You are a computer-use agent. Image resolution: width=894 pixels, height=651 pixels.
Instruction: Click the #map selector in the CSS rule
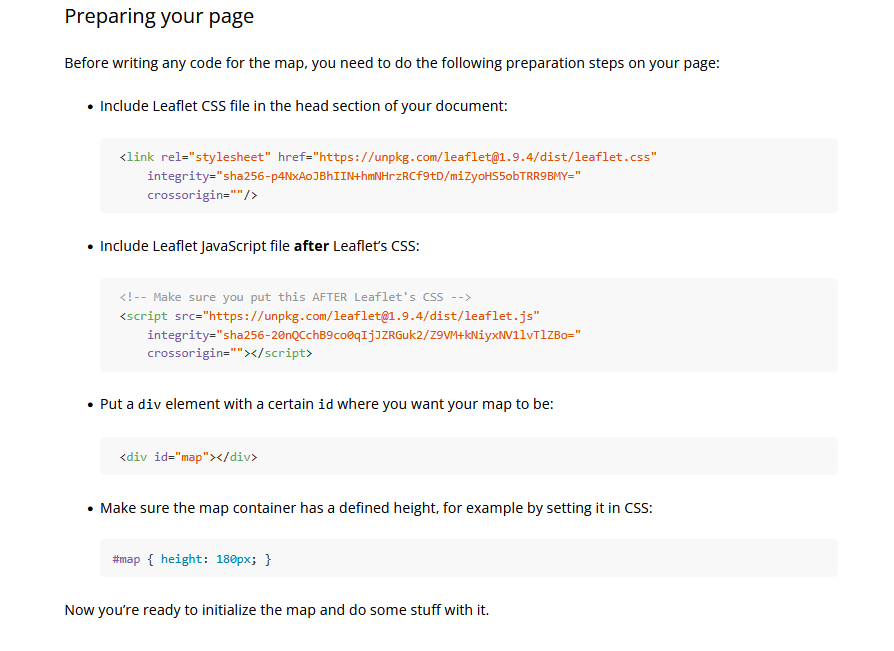coord(126,558)
